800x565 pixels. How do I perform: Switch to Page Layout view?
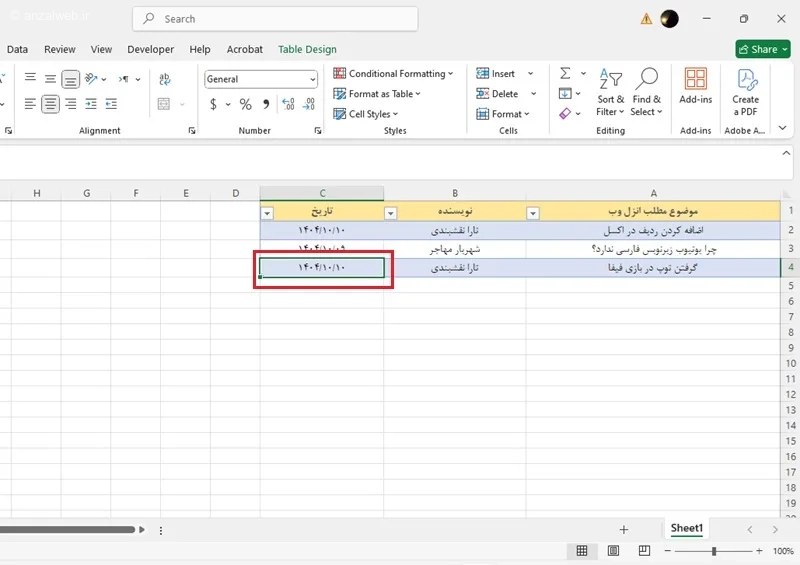pos(613,551)
